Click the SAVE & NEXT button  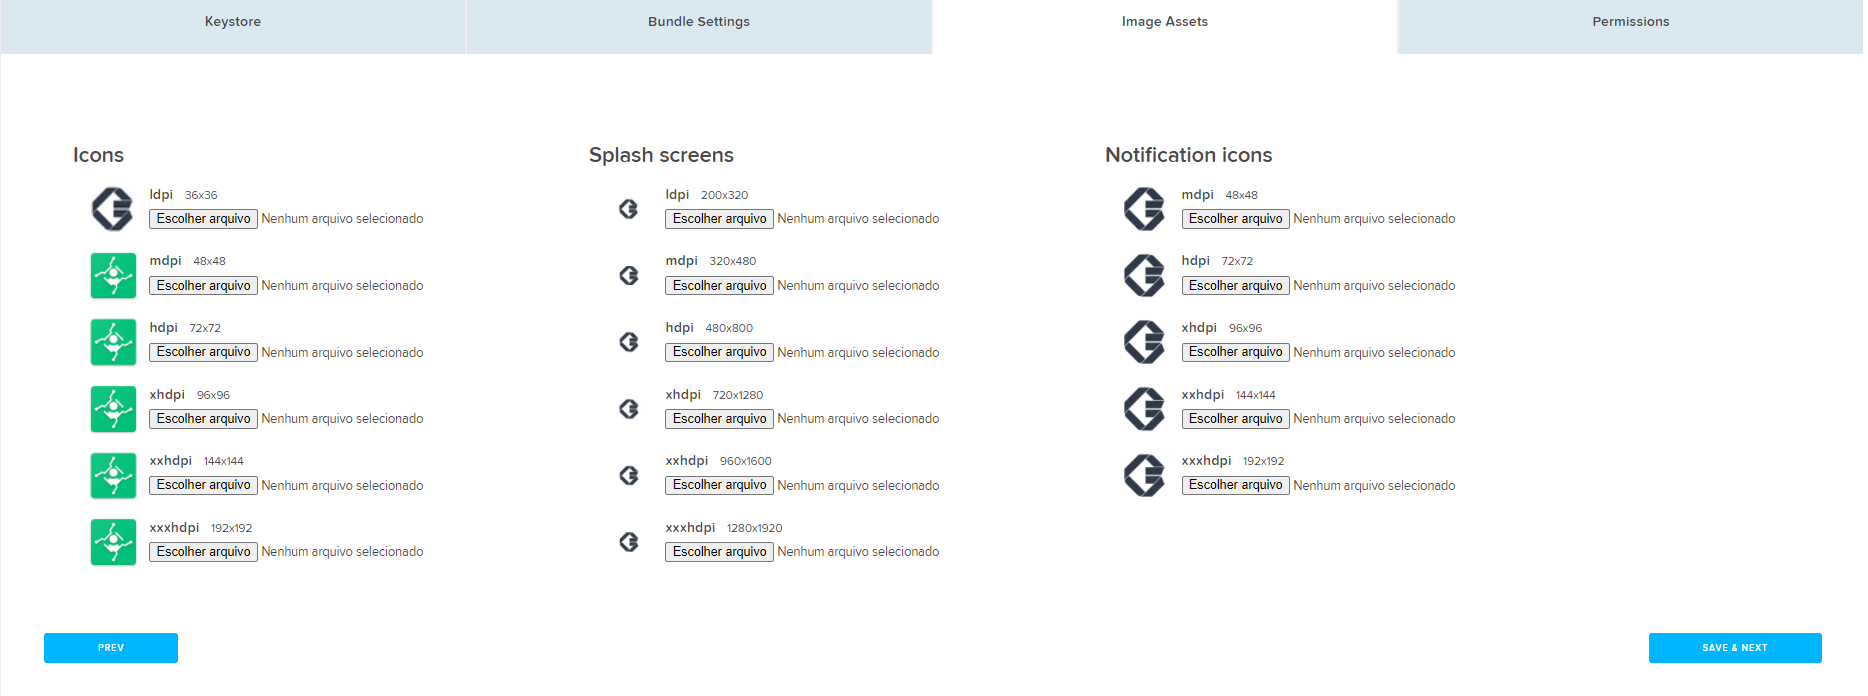[1735, 648]
